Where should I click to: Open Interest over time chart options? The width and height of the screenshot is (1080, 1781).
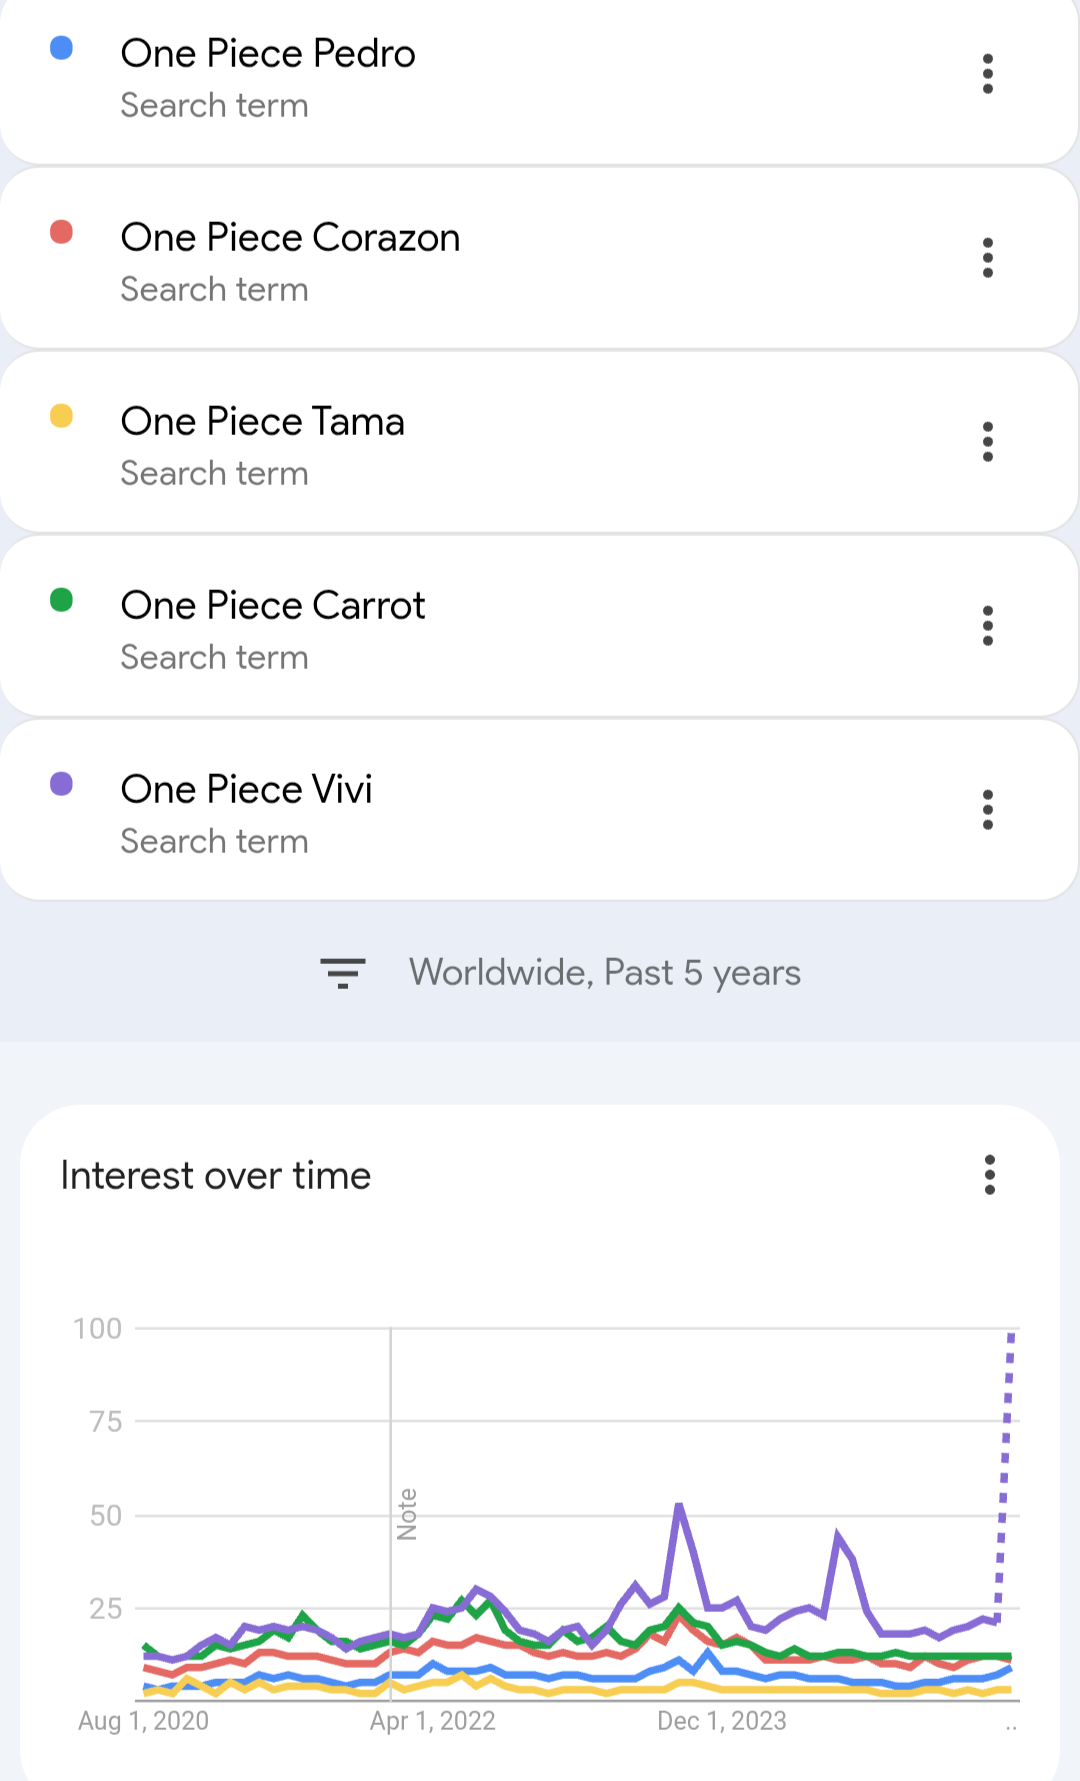tap(990, 1175)
